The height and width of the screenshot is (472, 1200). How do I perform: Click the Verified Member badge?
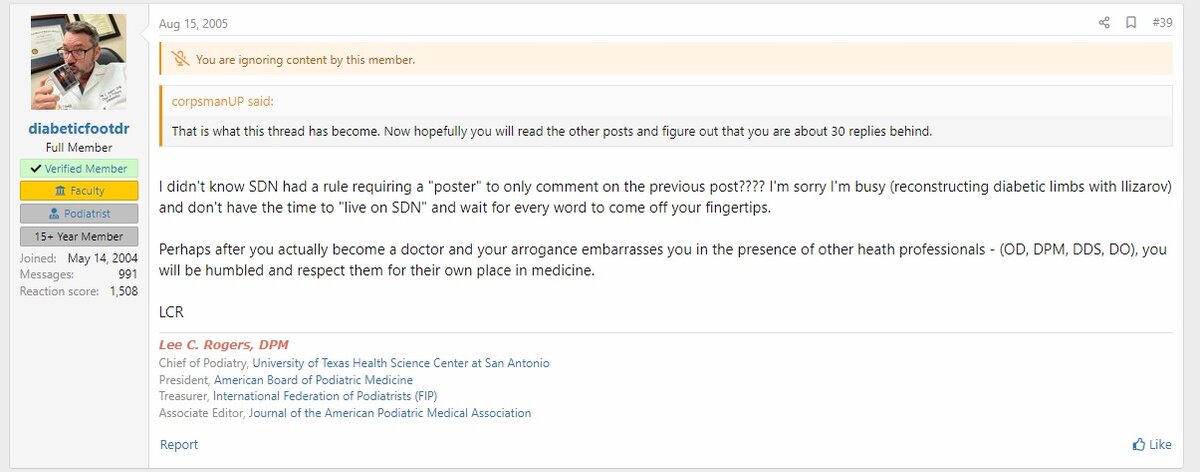point(79,169)
